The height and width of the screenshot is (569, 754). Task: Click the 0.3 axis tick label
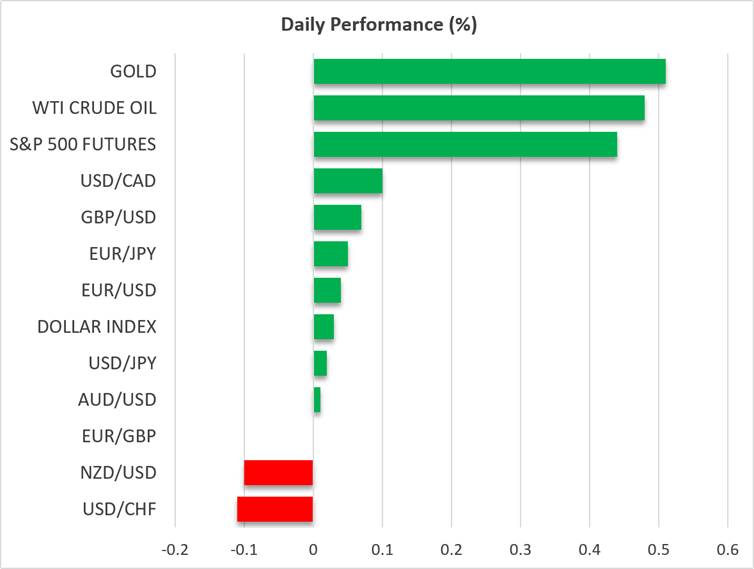[x=520, y=549]
